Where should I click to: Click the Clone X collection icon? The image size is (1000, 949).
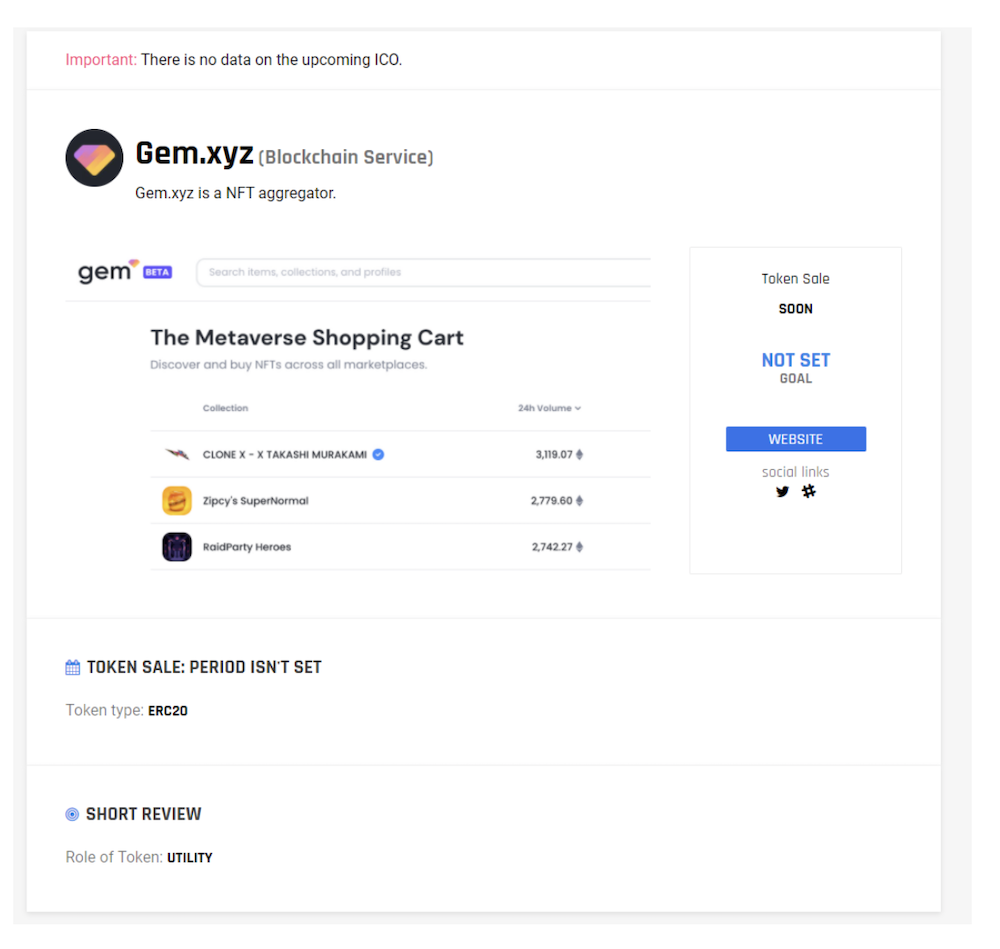tap(177, 454)
